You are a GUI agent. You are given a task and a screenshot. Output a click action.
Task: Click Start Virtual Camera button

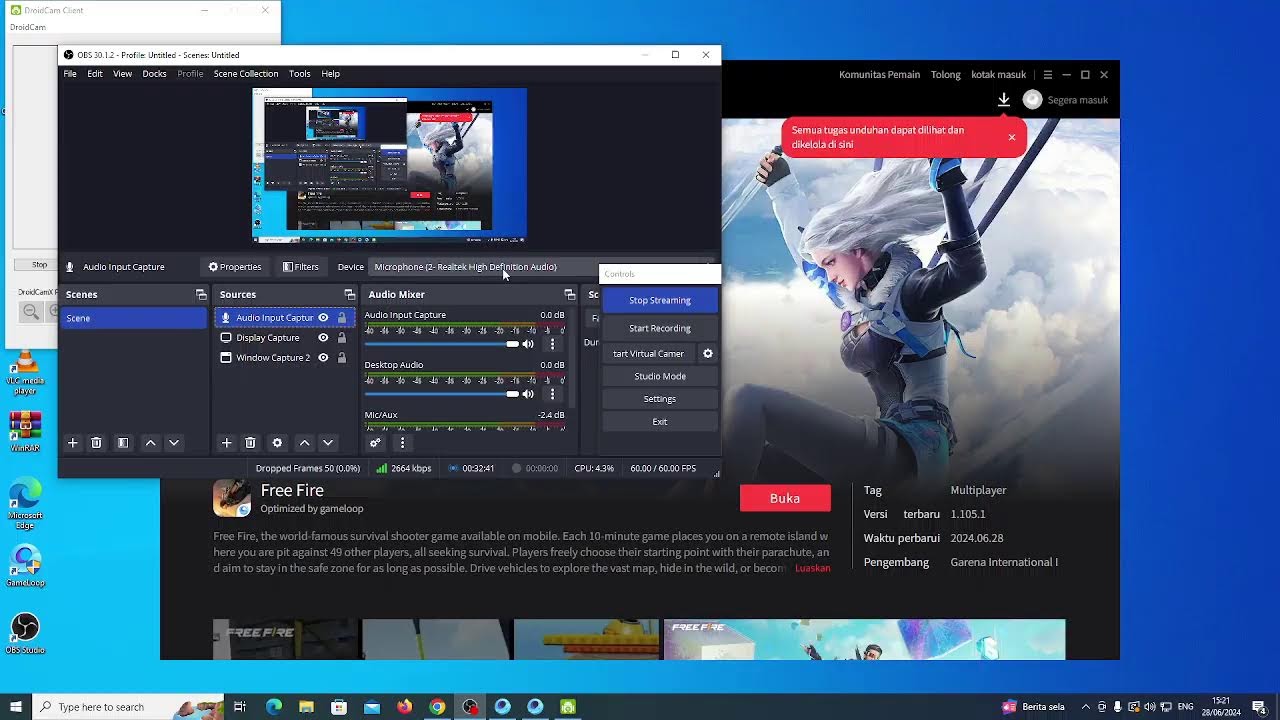(x=648, y=354)
